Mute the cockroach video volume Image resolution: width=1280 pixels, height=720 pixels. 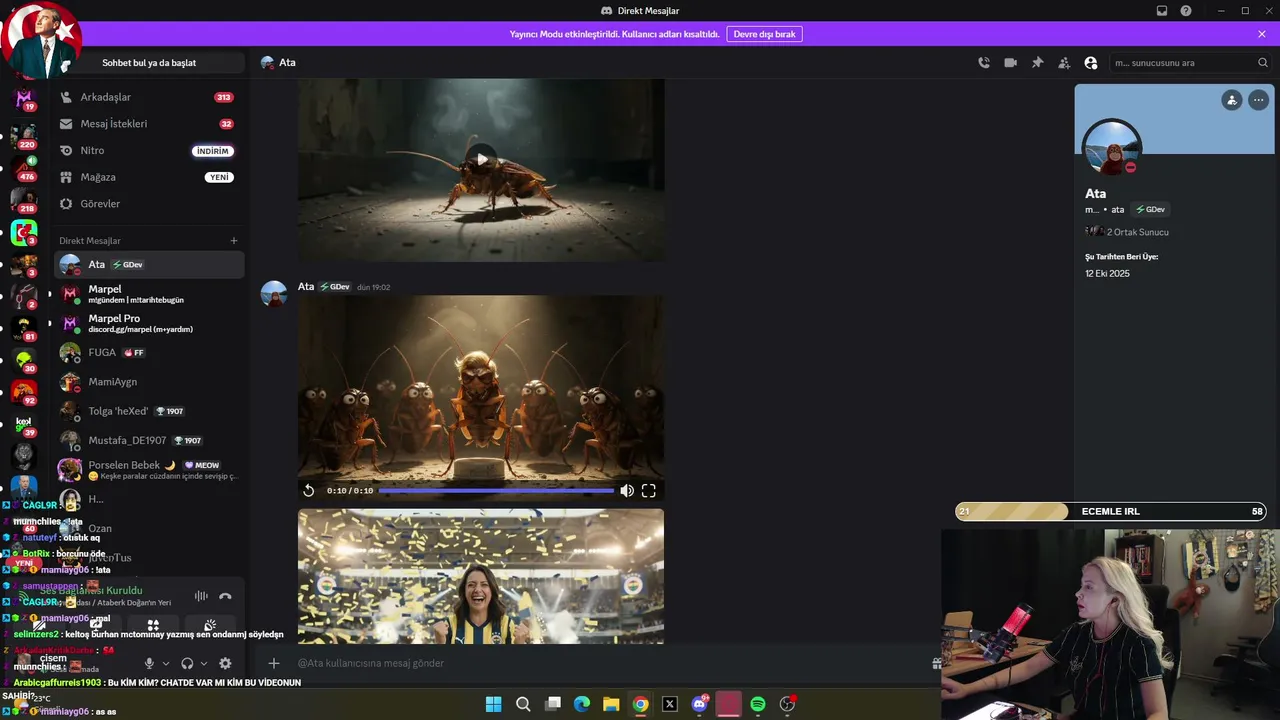(627, 491)
